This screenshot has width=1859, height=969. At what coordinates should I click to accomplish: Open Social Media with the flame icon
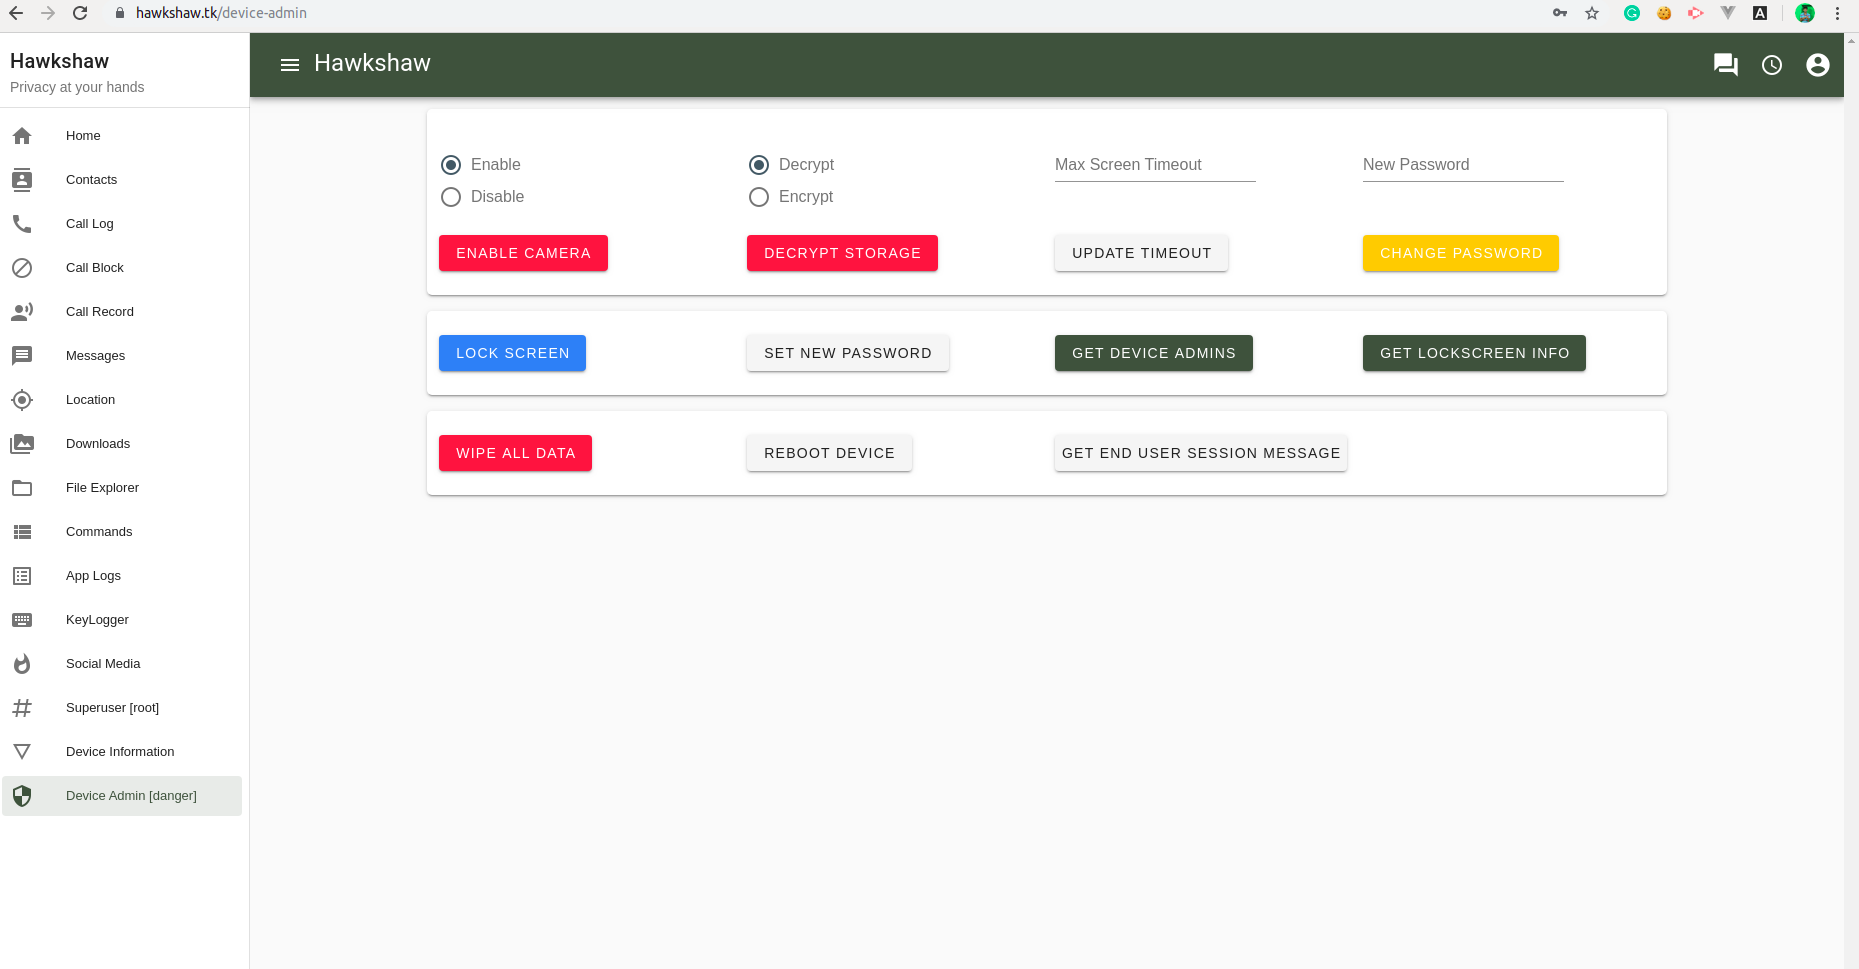click(x=22, y=663)
